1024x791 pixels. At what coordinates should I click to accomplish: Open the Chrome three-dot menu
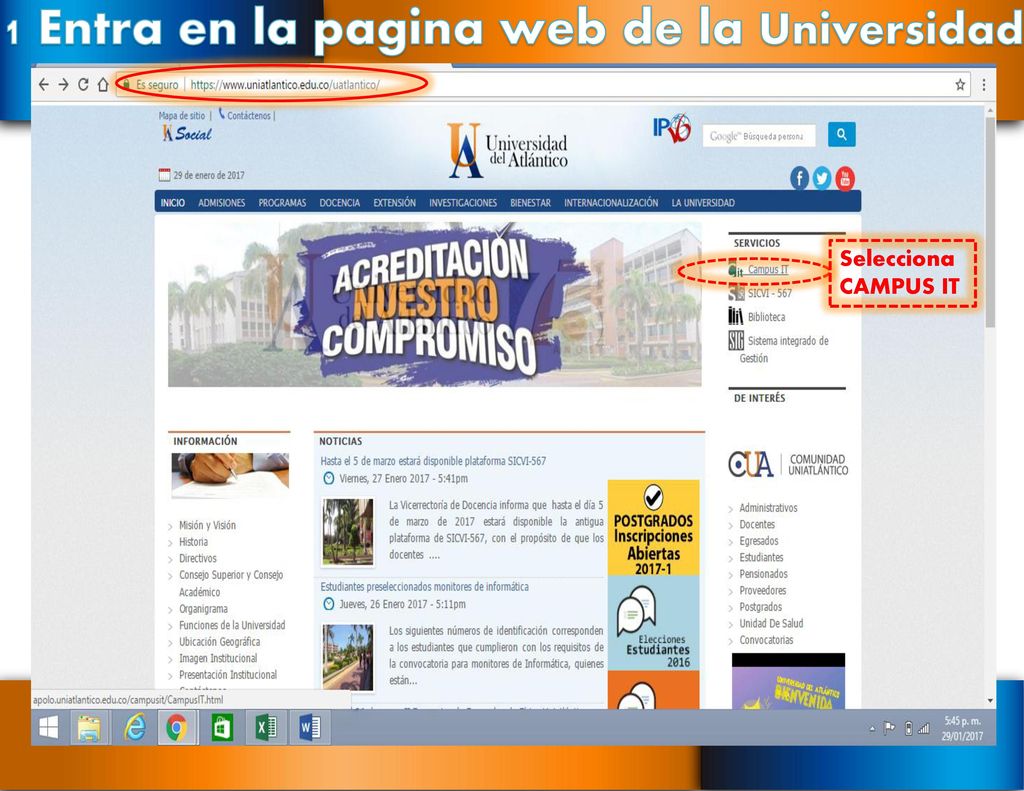[x=984, y=84]
